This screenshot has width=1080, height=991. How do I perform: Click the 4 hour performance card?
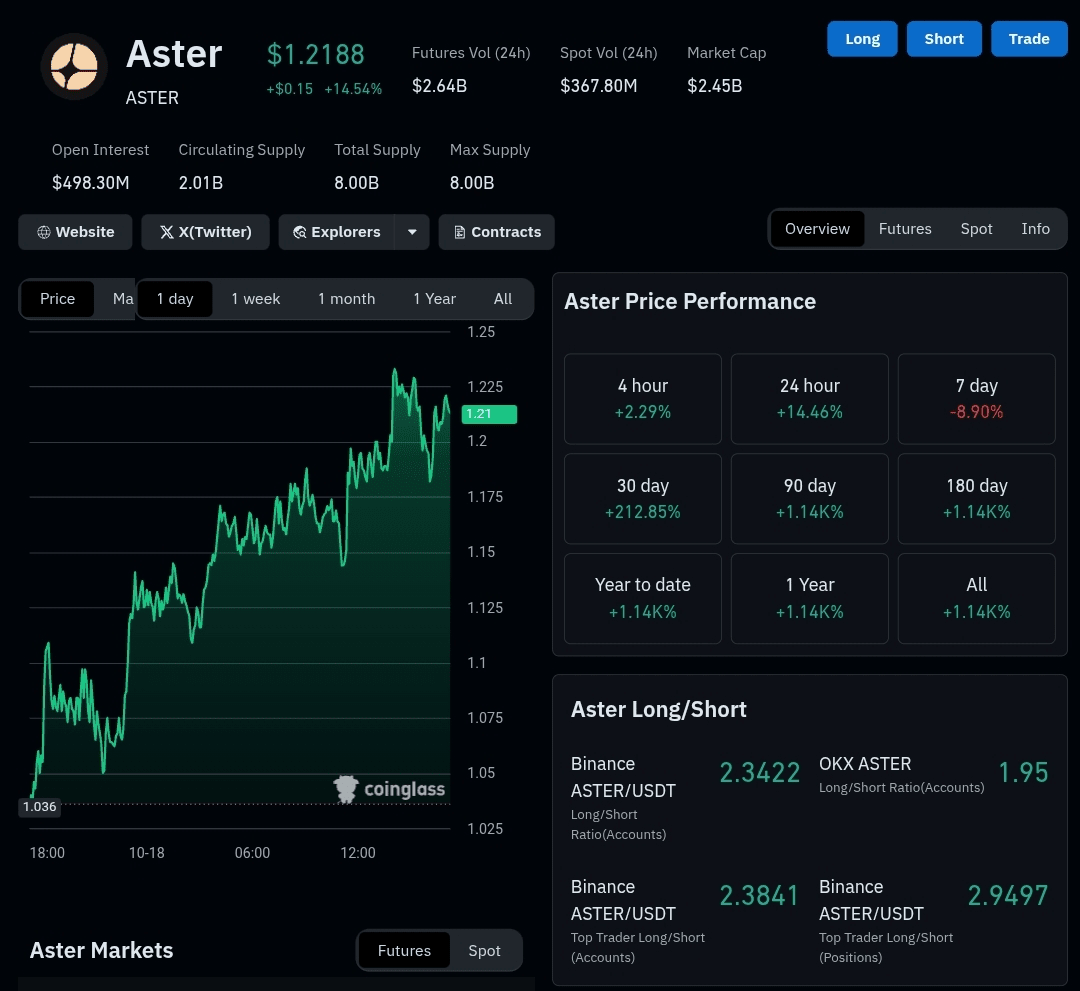coord(643,399)
